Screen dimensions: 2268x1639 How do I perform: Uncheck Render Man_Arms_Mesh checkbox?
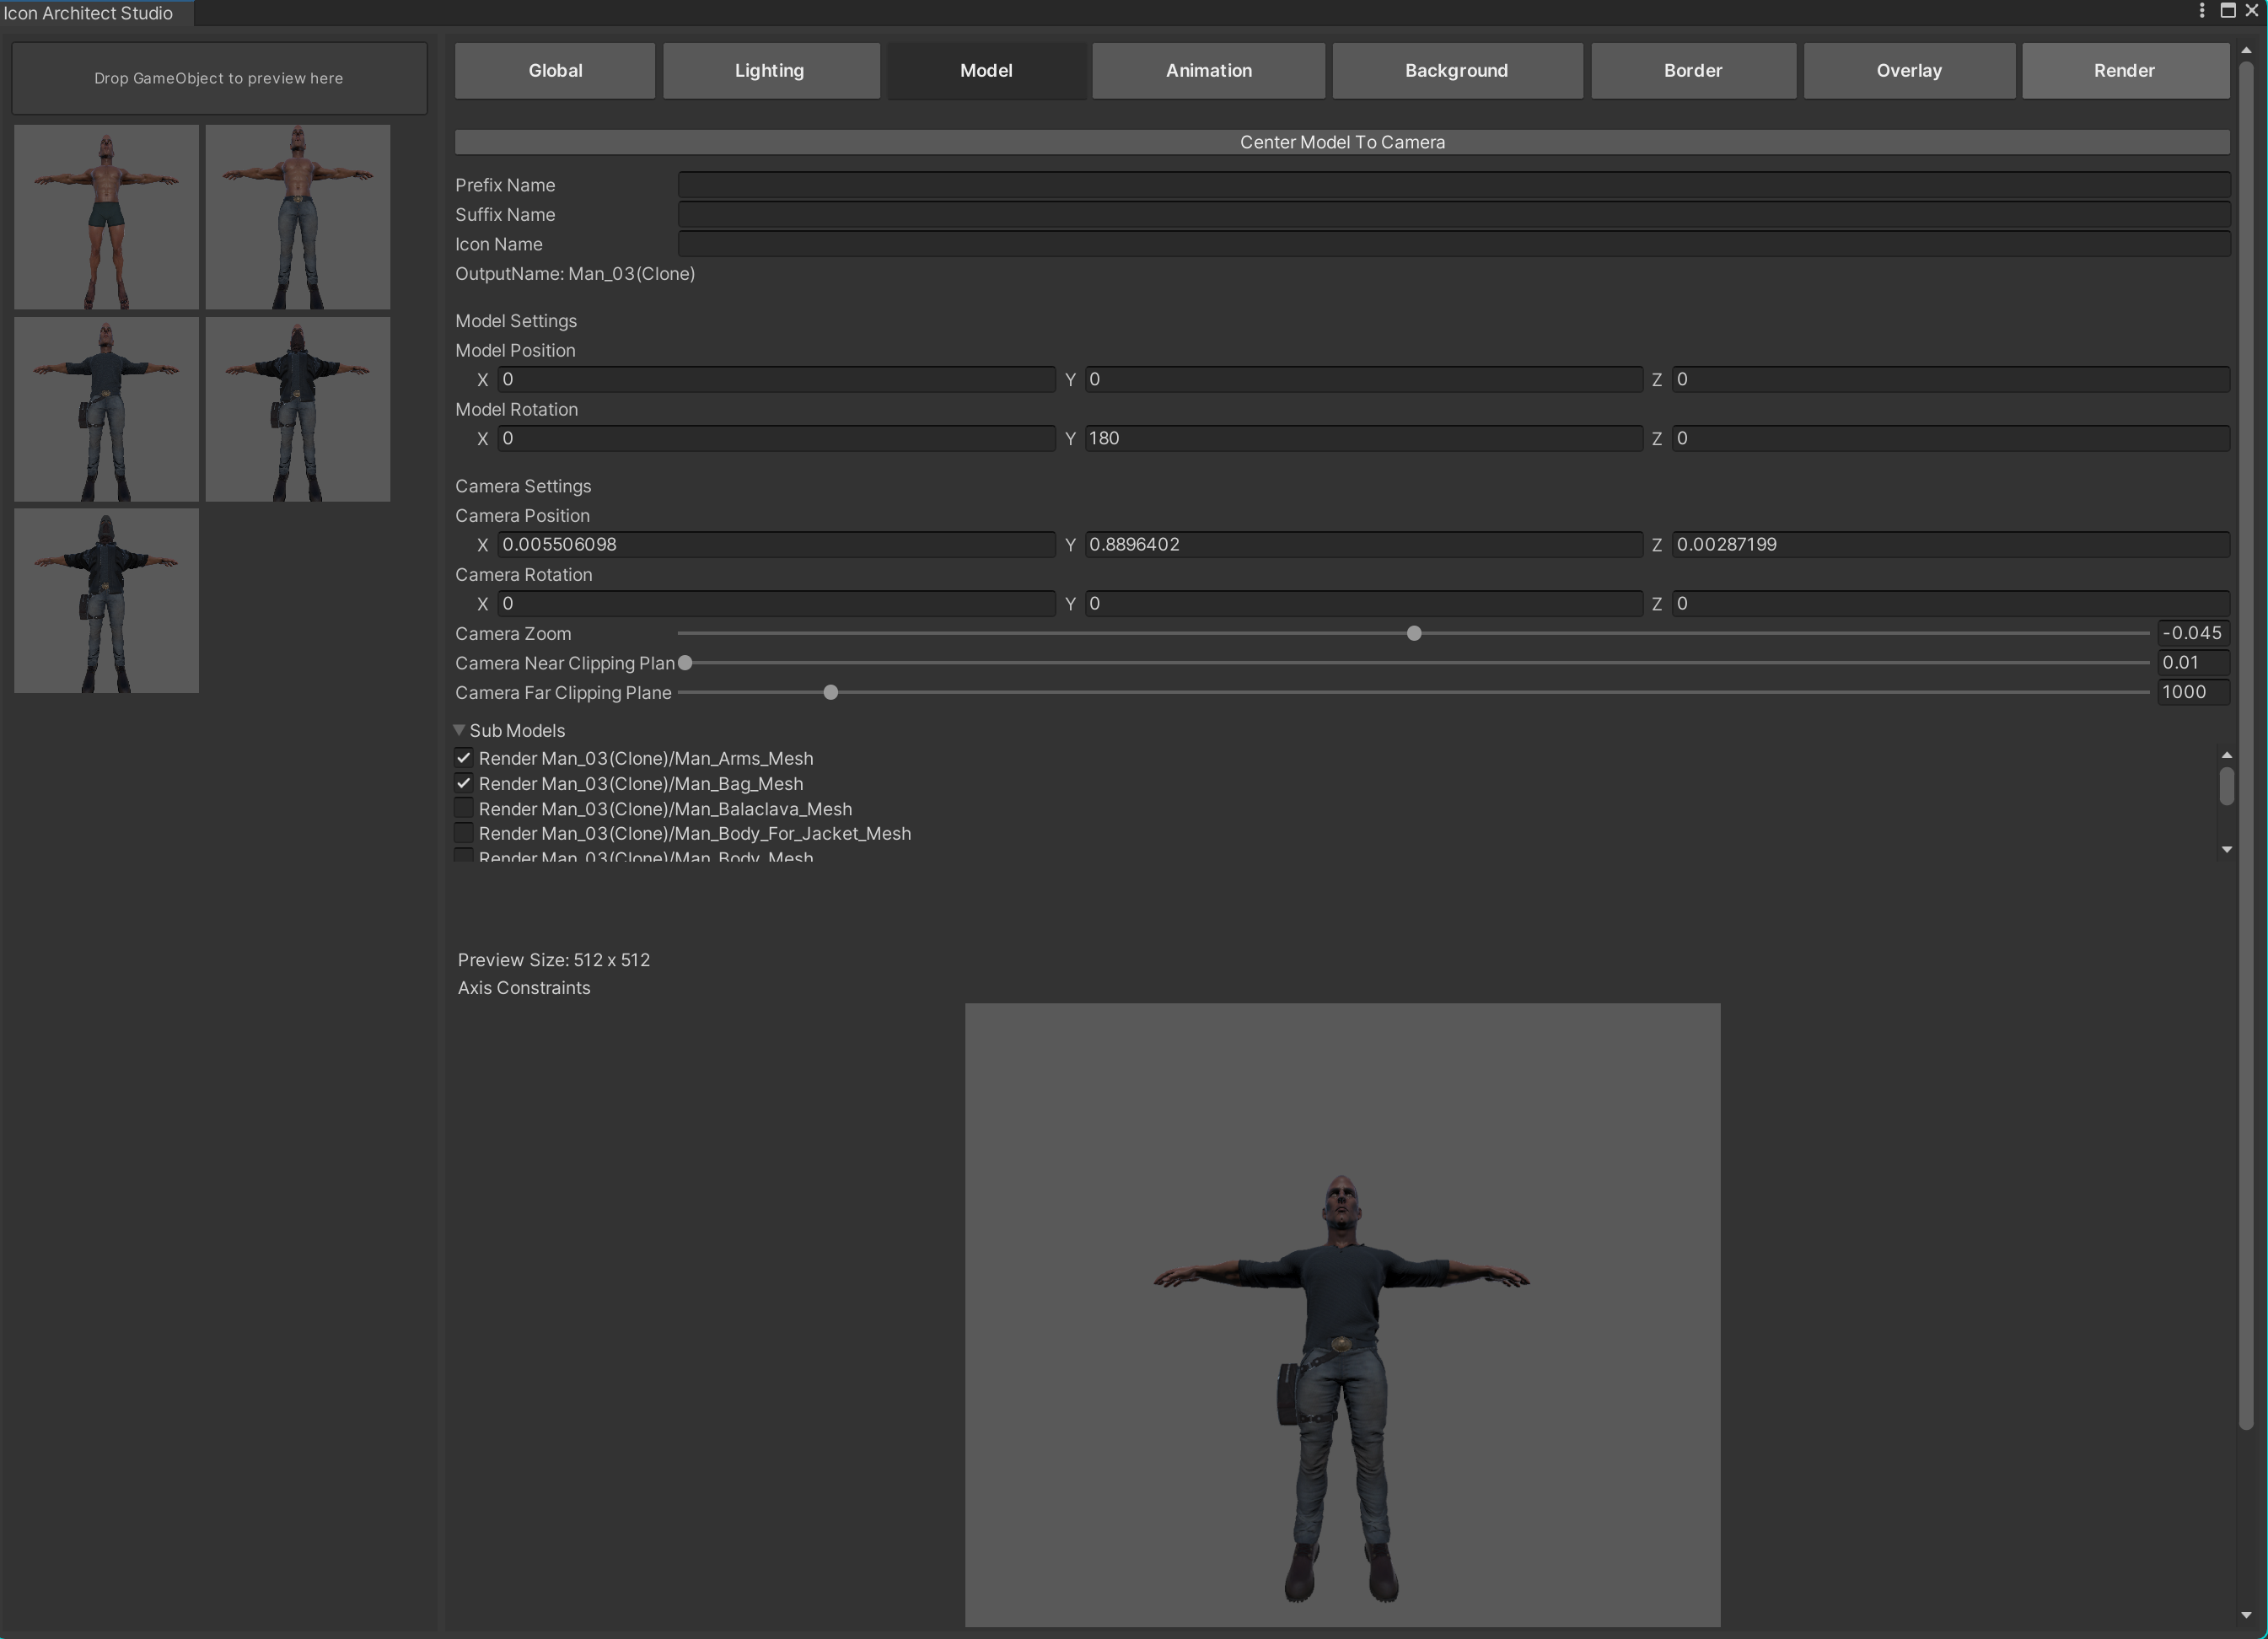464,758
